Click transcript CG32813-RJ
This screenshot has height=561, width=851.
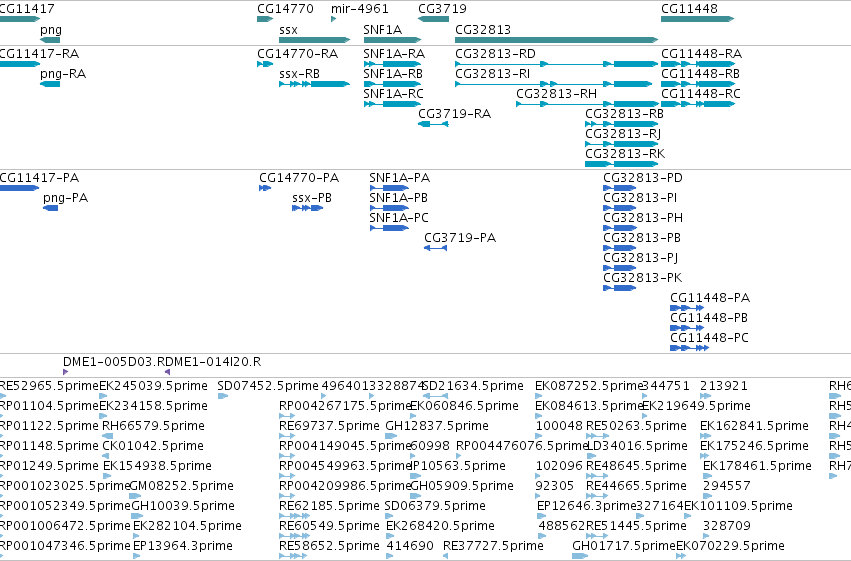click(x=621, y=144)
